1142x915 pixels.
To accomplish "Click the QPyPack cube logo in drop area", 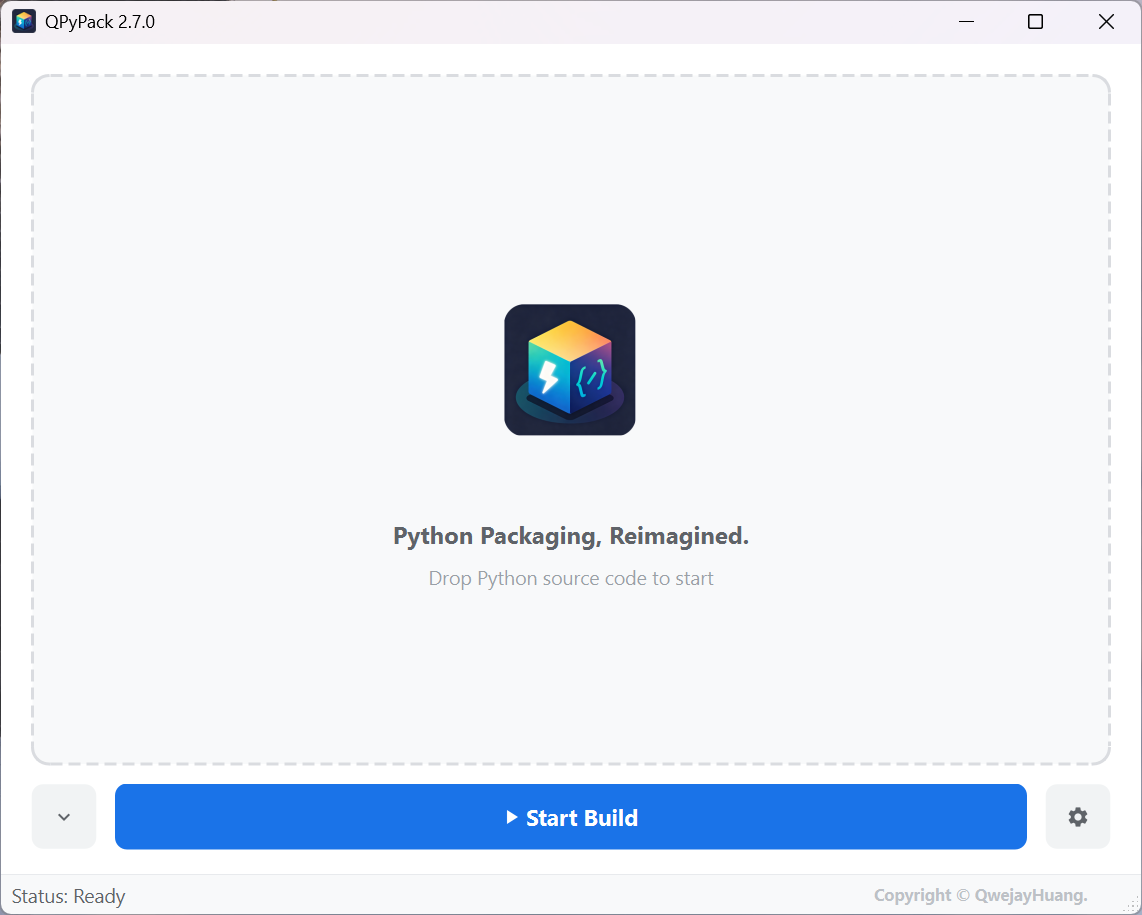I will (570, 370).
